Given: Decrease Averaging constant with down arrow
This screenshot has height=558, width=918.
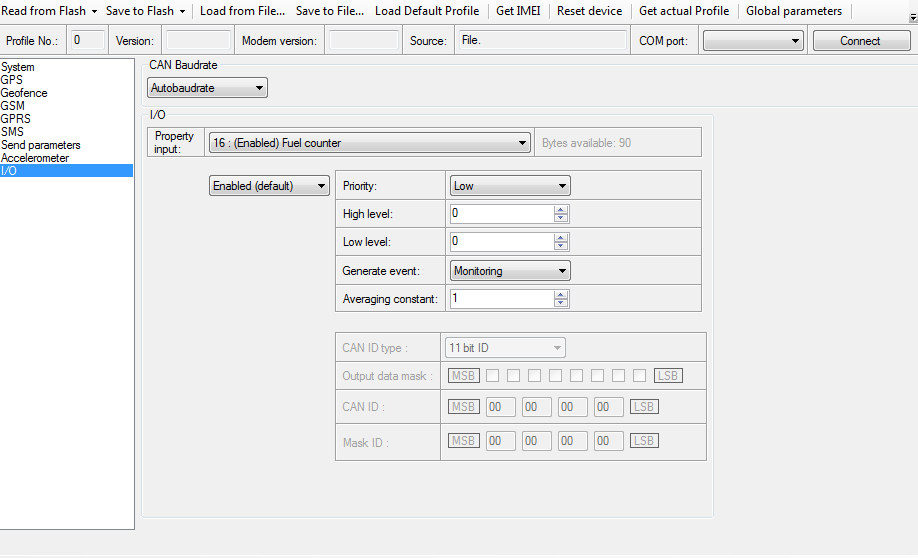Looking at the screenshot, I should pyautogui.click(x=561, y=303).
